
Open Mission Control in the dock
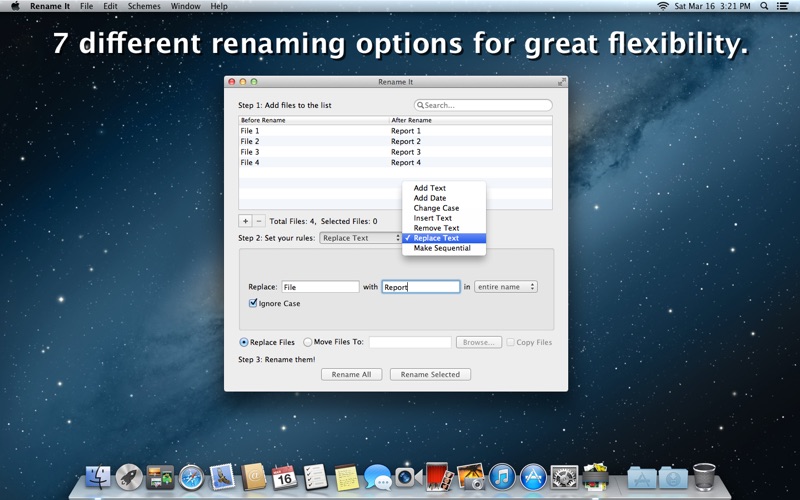[x=160, y=477]
